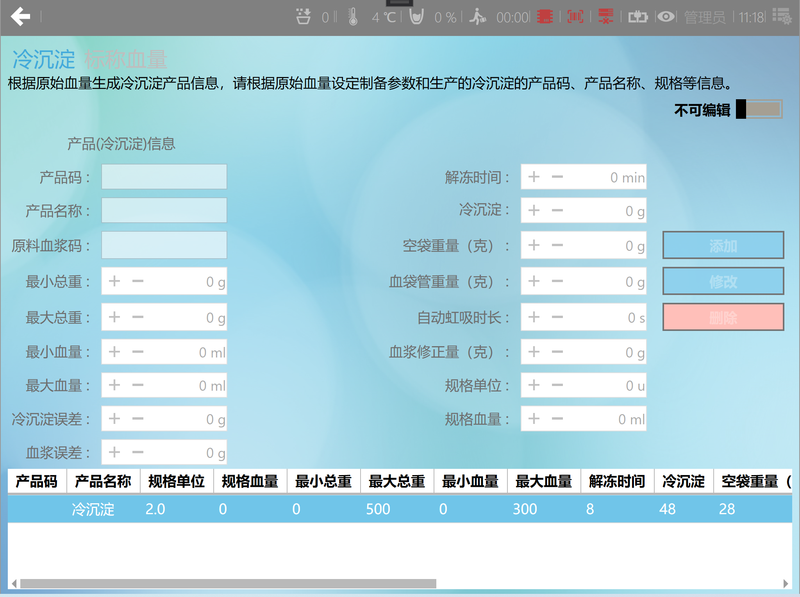Click the 最大总重 column header
The width and height of the screenshot is (800, 597).
coord(397,481)
